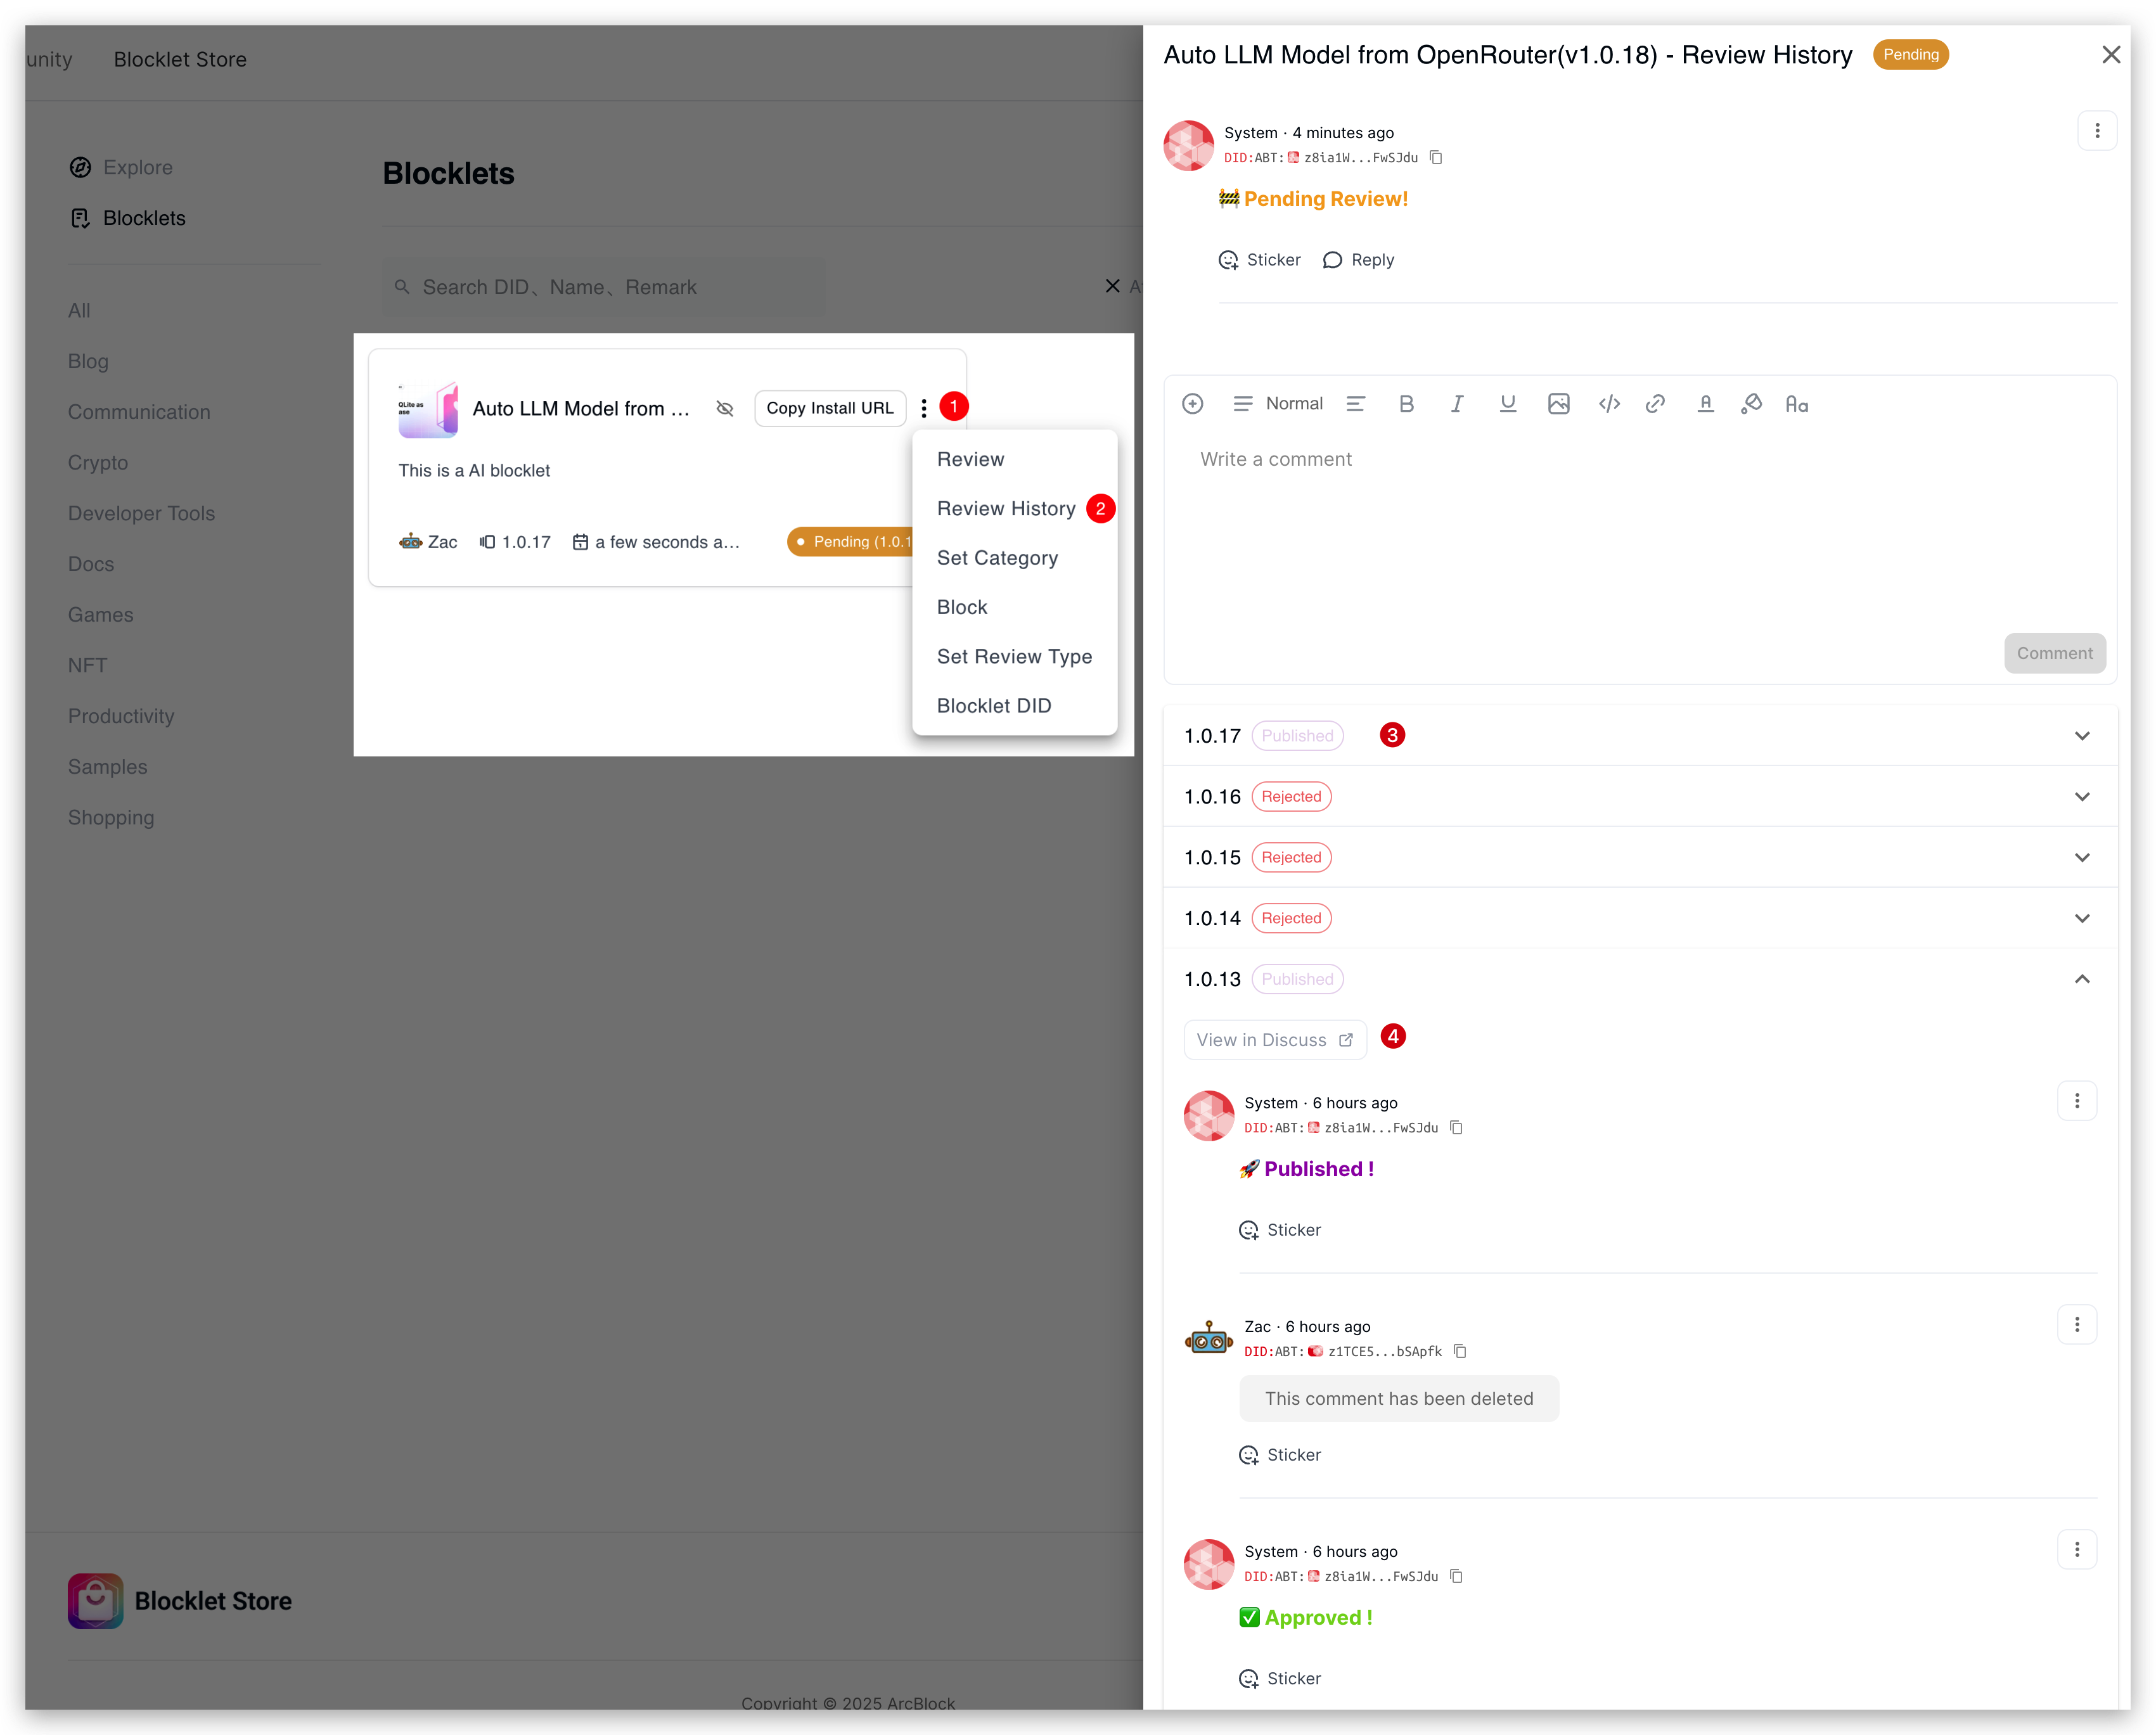Click the Copy Install URL button
The width and height of the screenshot is (2156, 1735).
[829, 408]
